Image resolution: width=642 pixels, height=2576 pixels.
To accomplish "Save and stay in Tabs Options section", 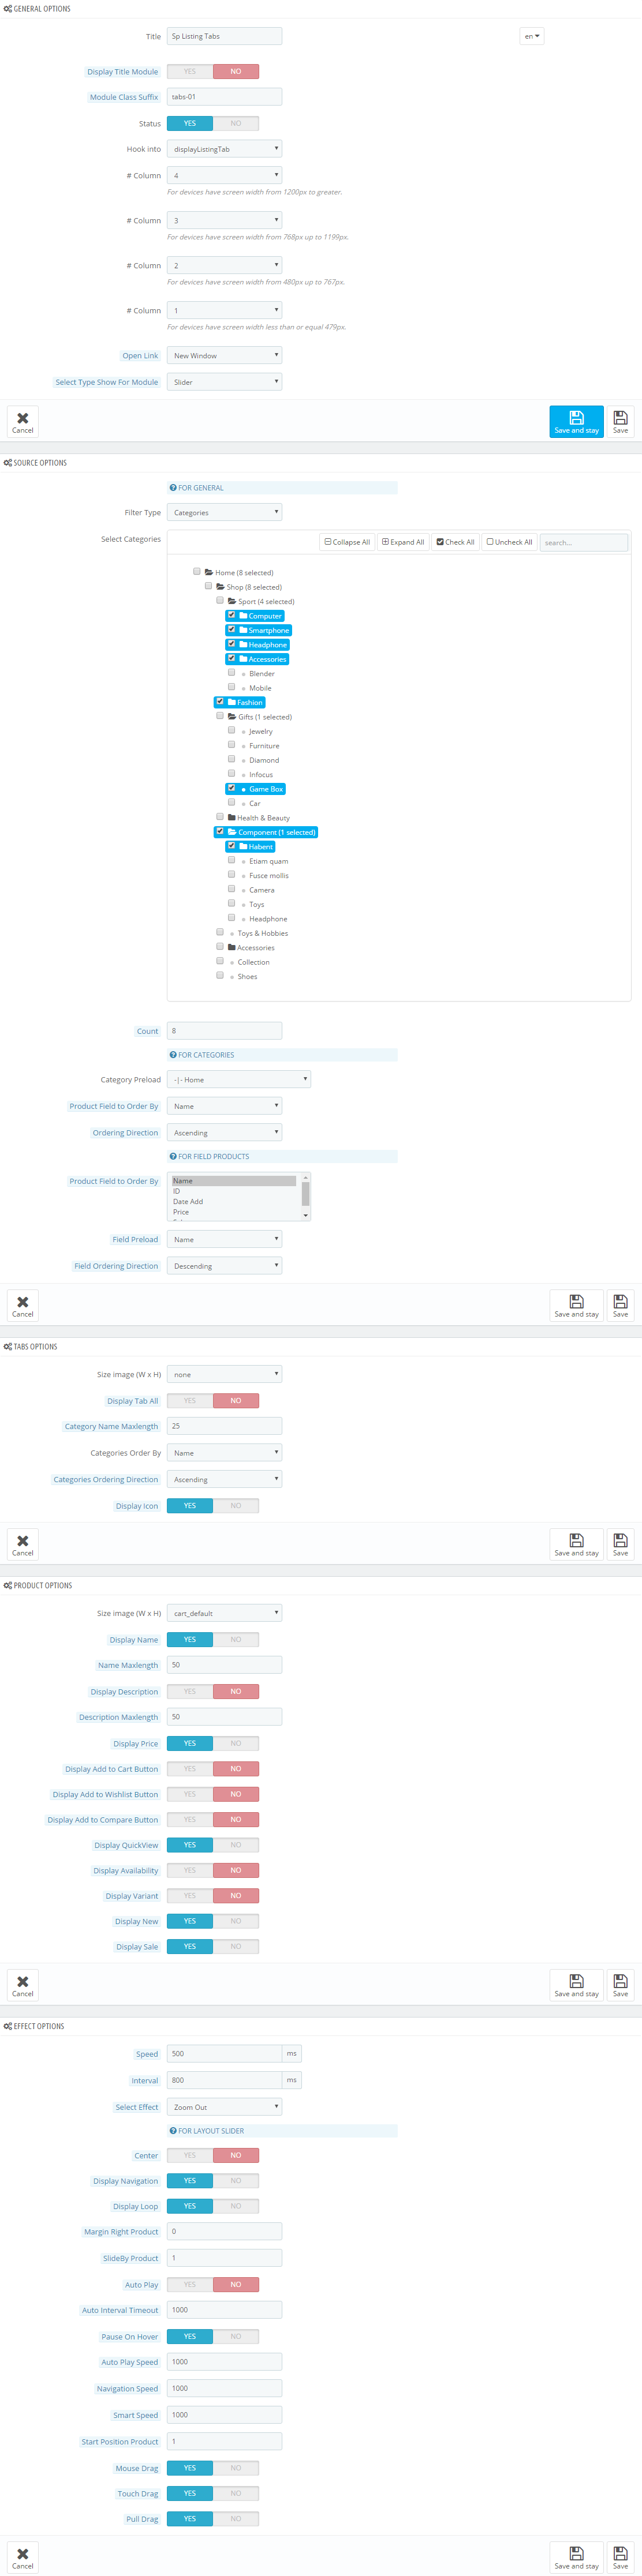I will click(x=576, y=1544).
